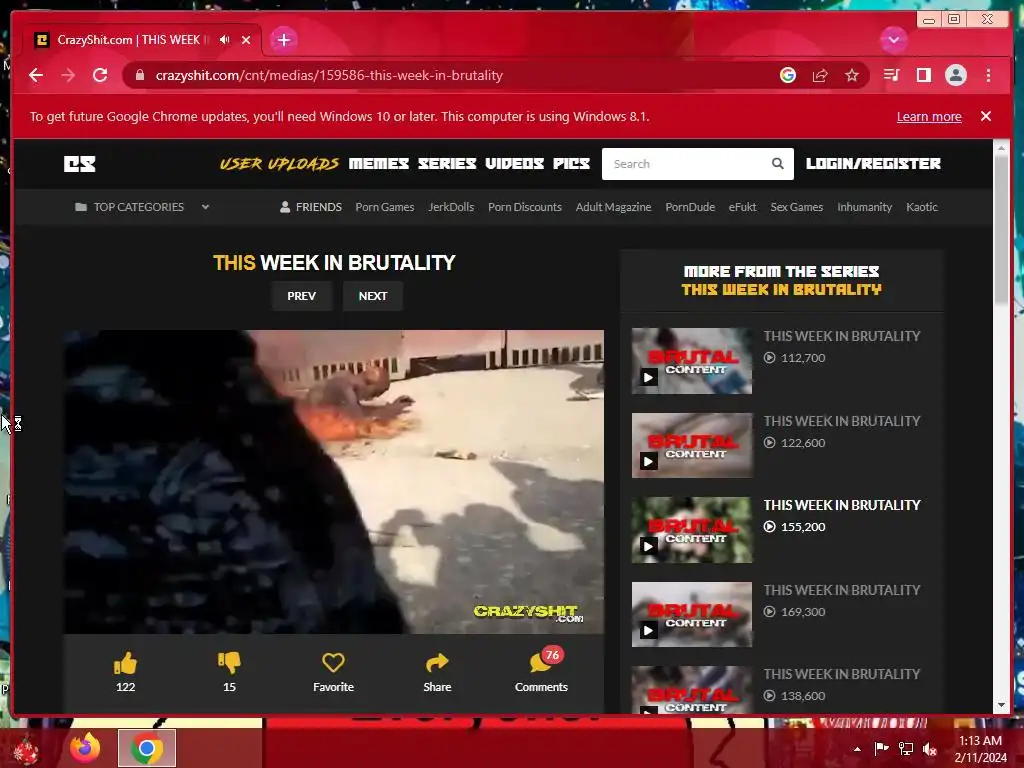The height and width of the screenshot is (768, 1024).
Task: Open the series thumbnail with 122,600 views
Action: (x=692, y=445)
